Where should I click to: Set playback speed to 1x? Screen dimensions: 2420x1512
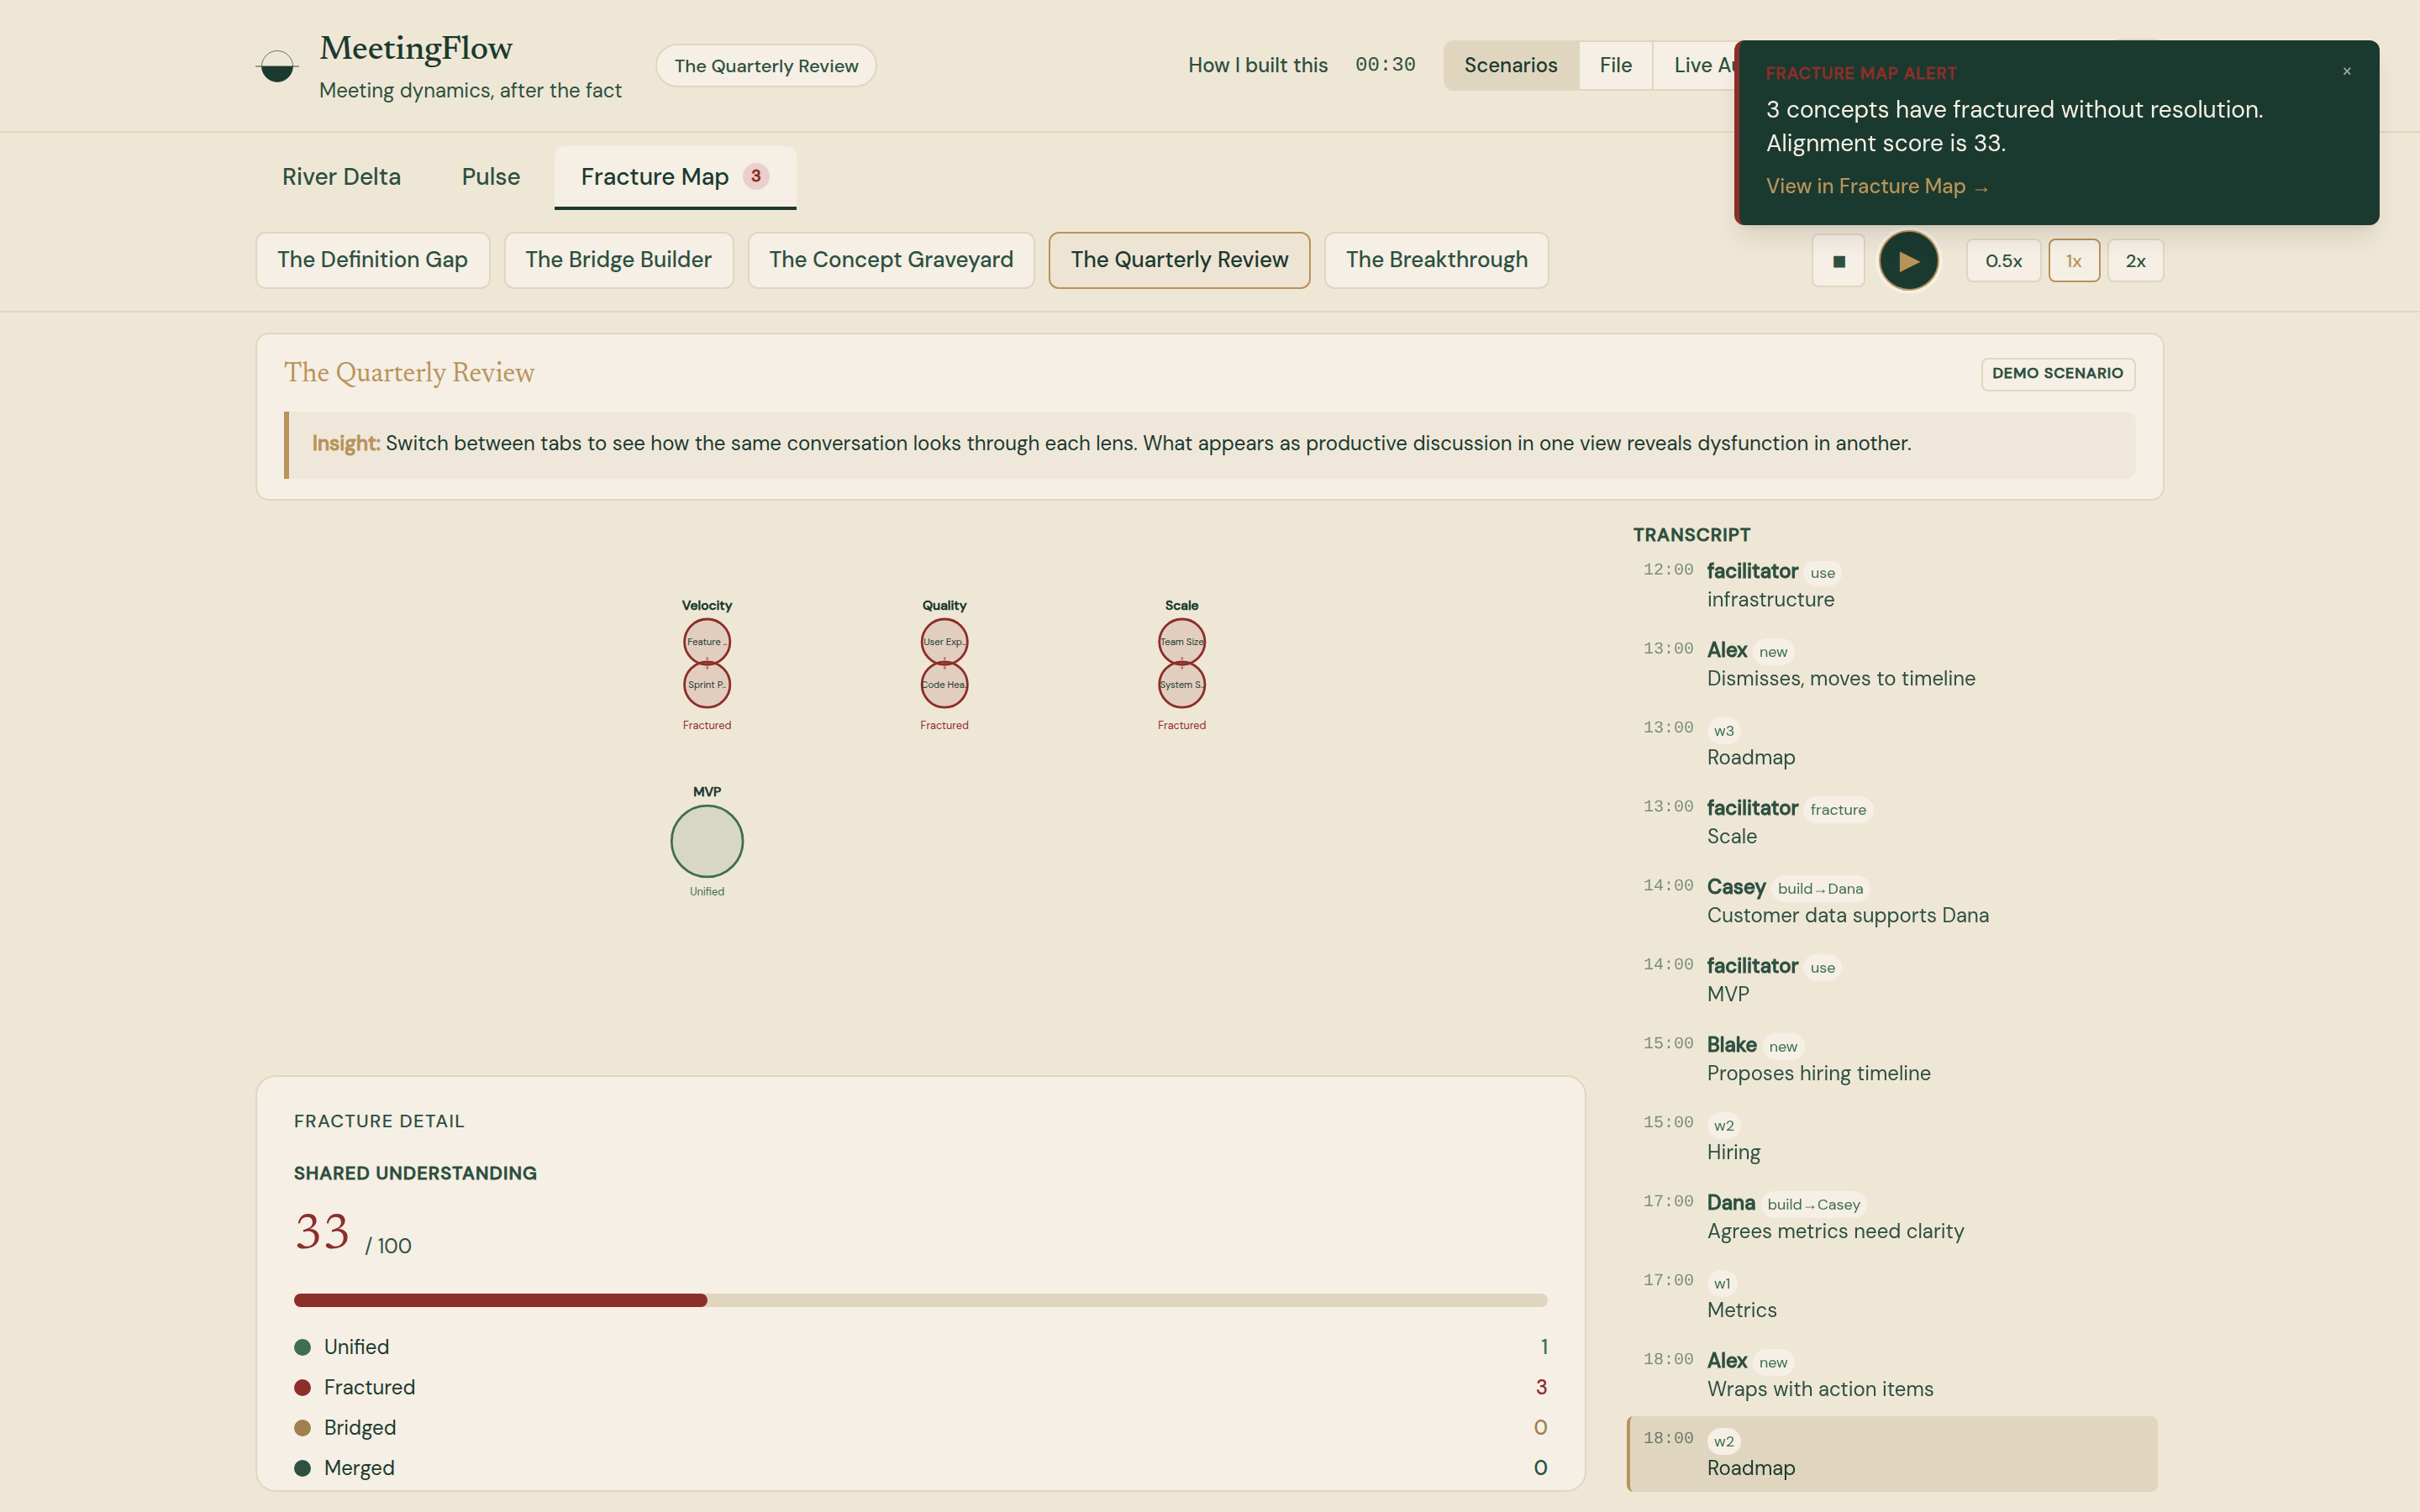coord(2074,261)
